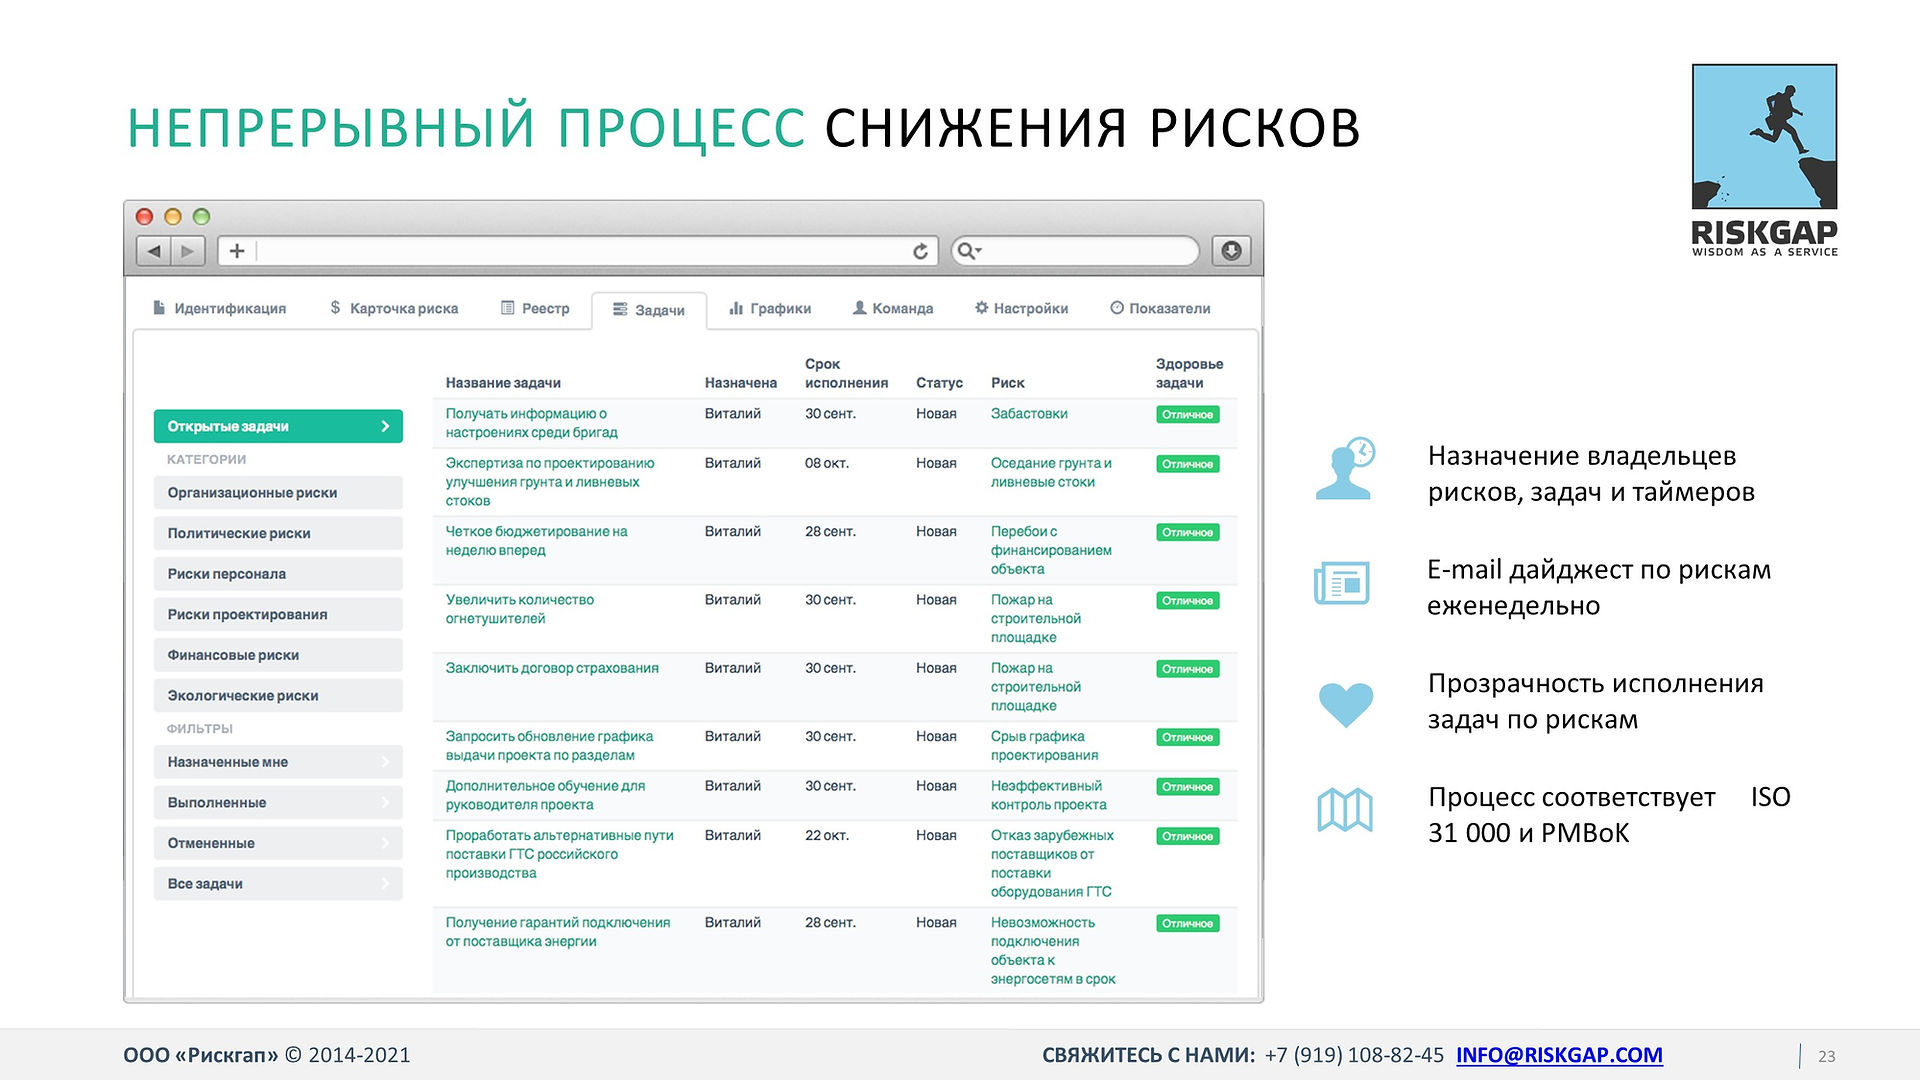Click Отличное badge in 22 окт. row
This screenshot has width=1920, height=1080.
click(x=1187, y=836)
